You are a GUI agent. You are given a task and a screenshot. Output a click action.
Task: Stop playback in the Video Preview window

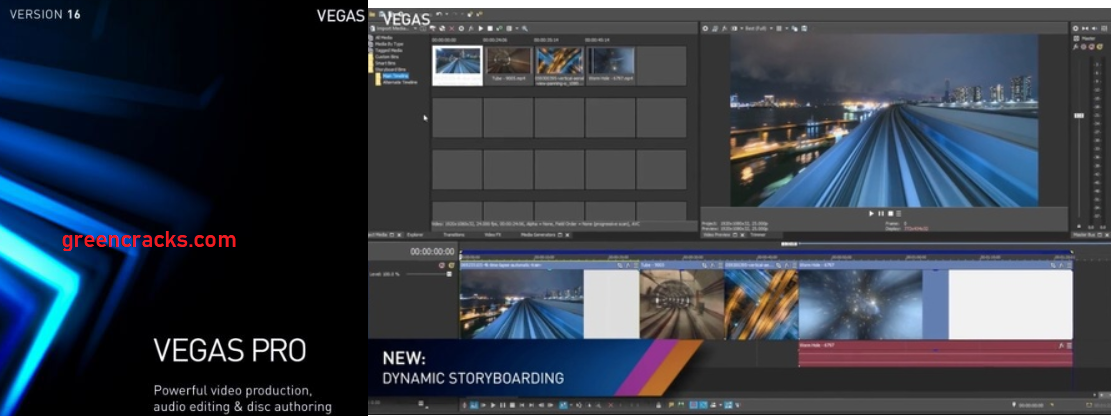[890, 213]
